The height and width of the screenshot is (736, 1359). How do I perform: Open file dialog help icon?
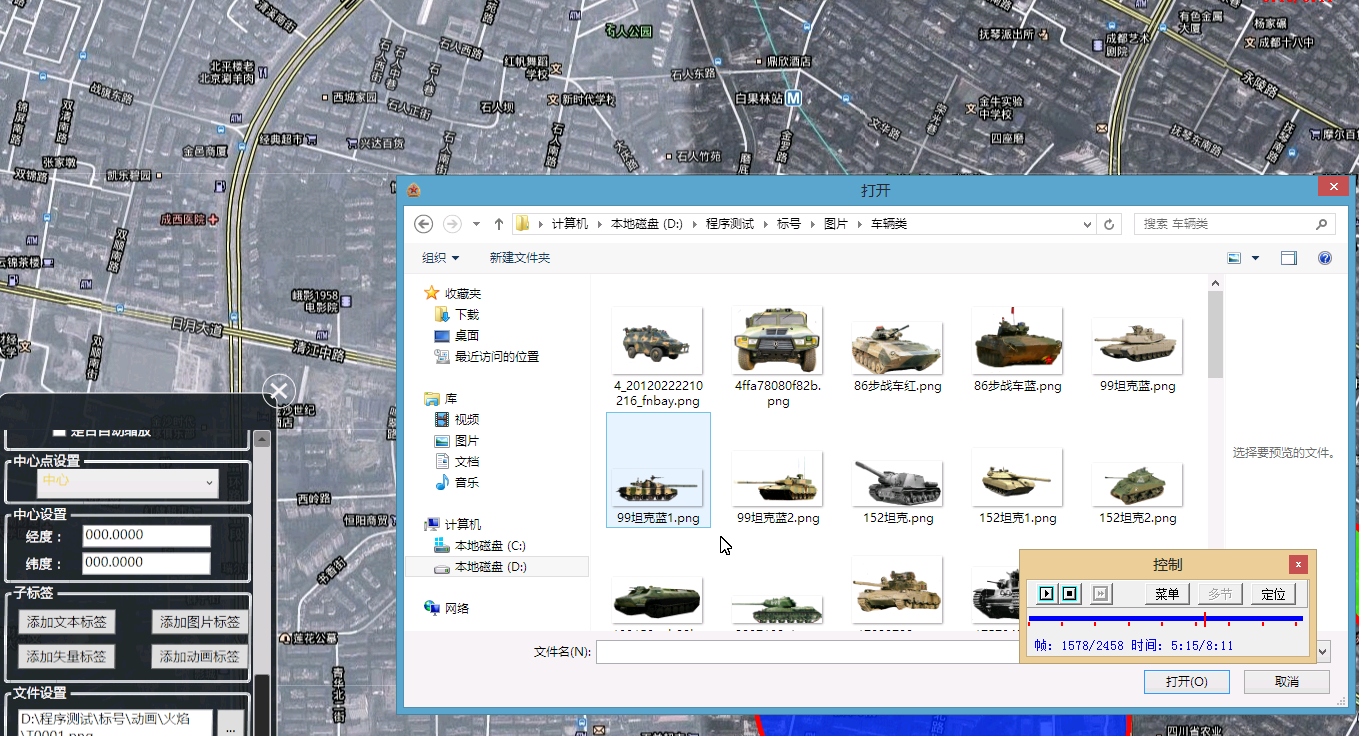[x=1325, y=258]
